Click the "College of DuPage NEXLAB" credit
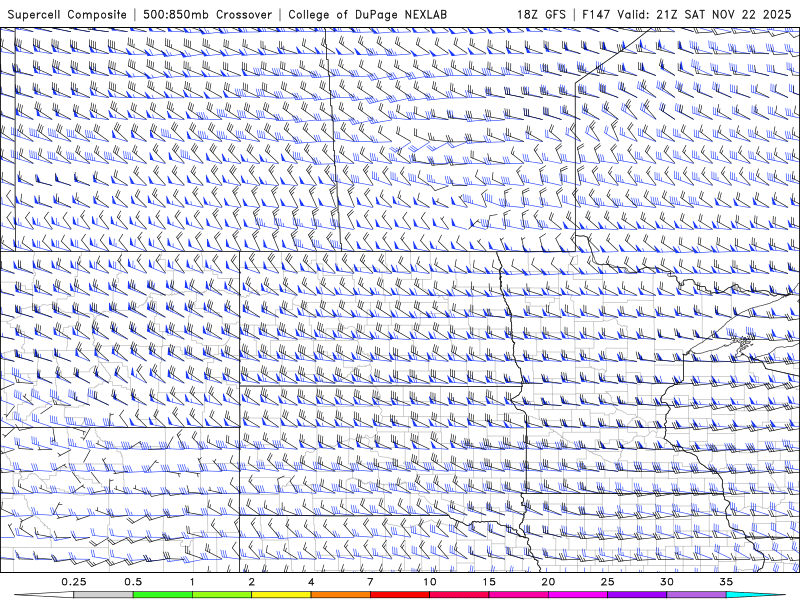 pyautogui.click(x=367, y=14)
